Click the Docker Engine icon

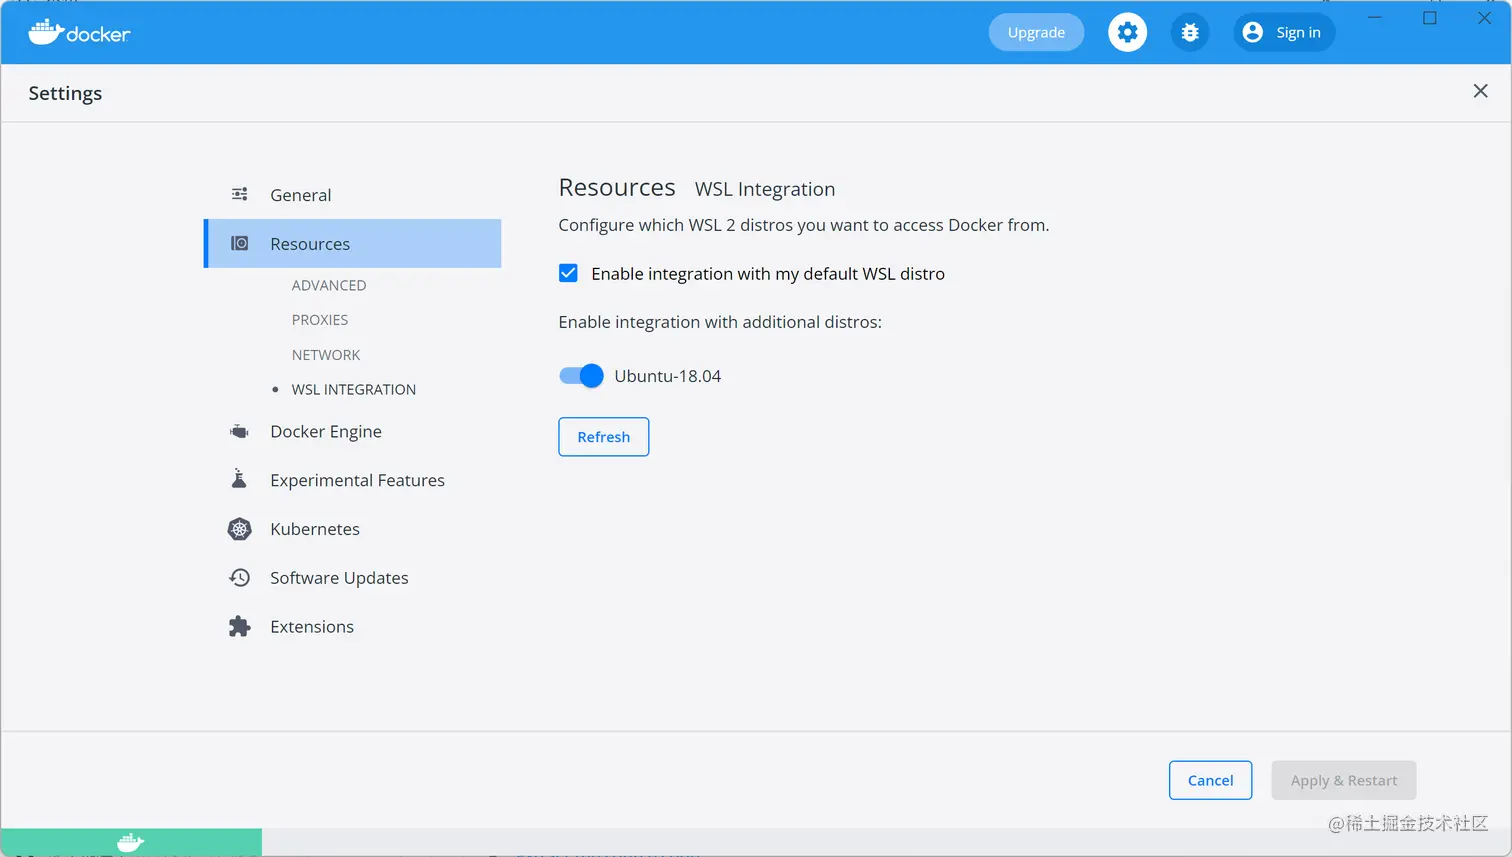[240, 432]
